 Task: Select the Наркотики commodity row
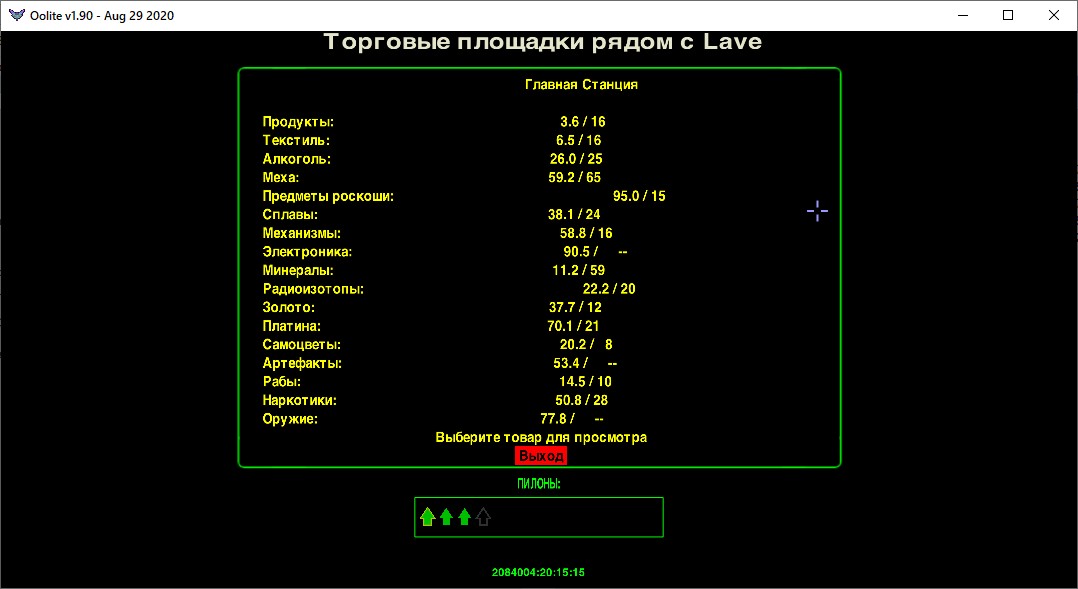click(x=299, y=400)
